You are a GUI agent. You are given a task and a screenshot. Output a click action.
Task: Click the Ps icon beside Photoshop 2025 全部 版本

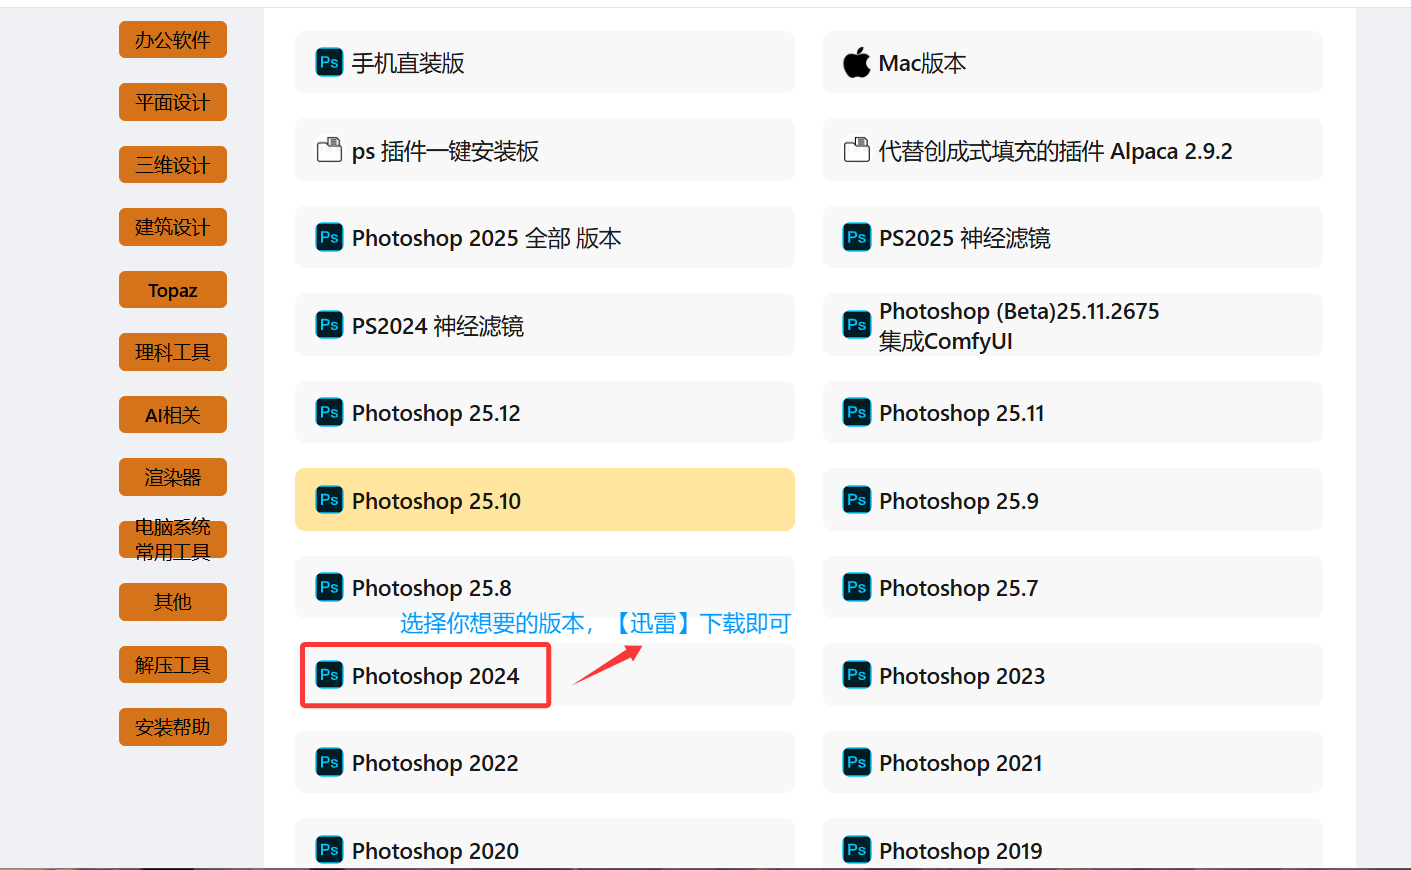click(329, 237)
